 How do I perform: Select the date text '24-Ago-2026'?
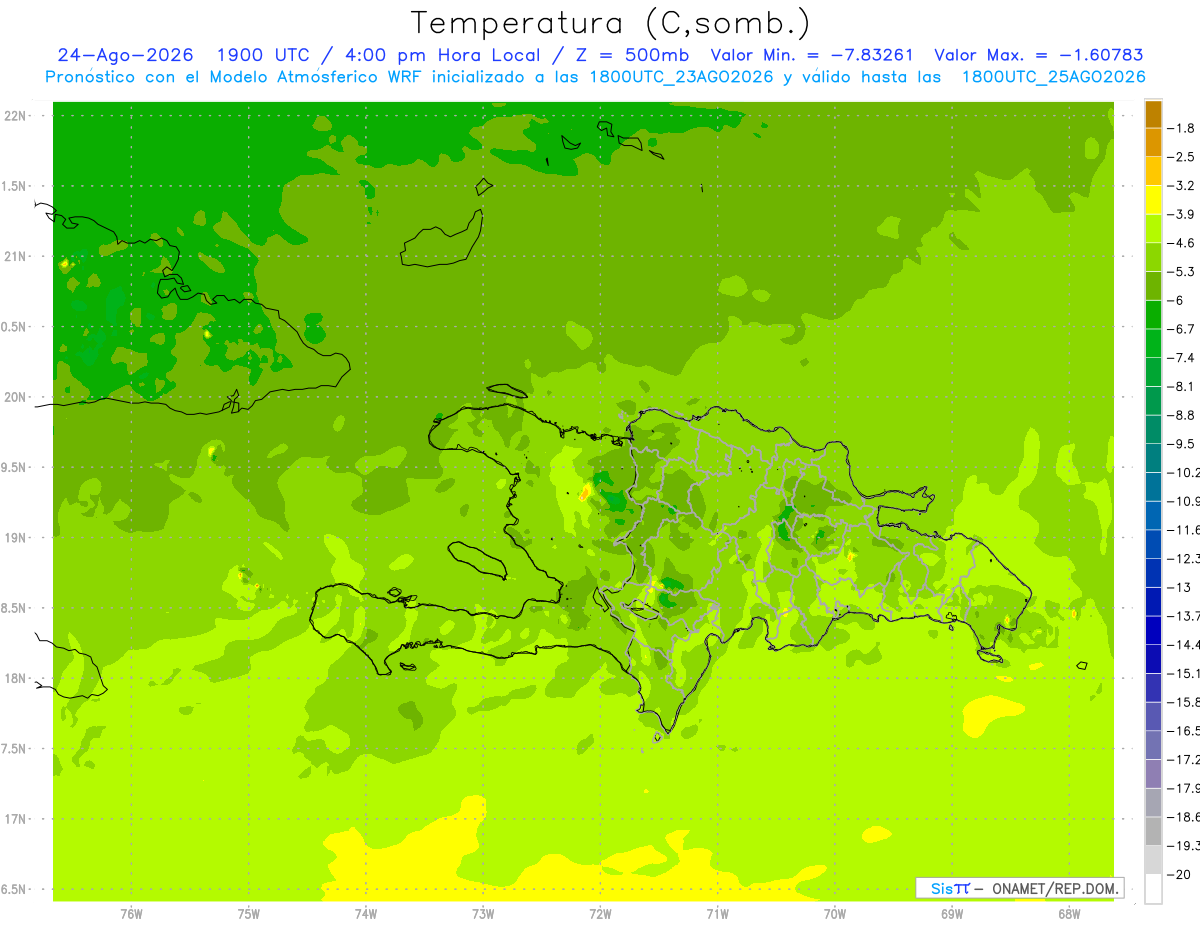(125, 55)
